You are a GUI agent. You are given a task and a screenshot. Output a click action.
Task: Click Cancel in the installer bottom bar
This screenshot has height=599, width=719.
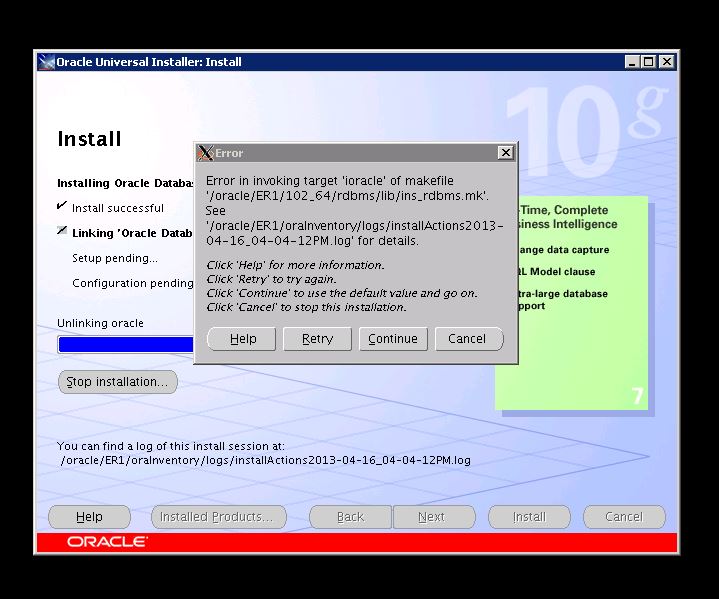click(624, 517)
